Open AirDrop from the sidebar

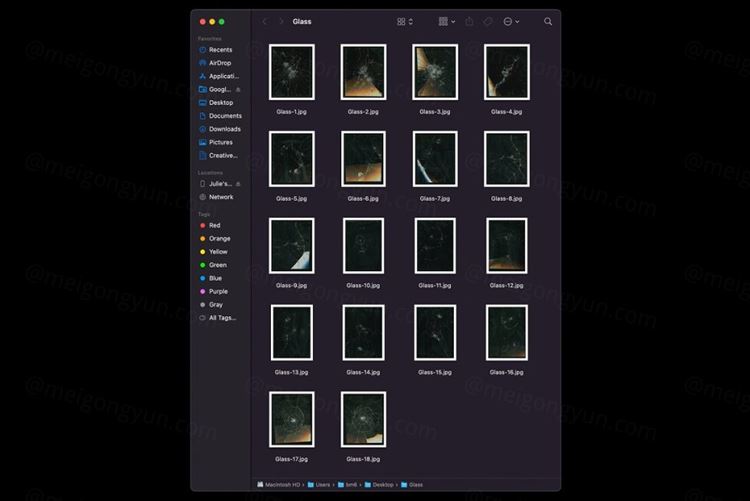tap(219, 63)
